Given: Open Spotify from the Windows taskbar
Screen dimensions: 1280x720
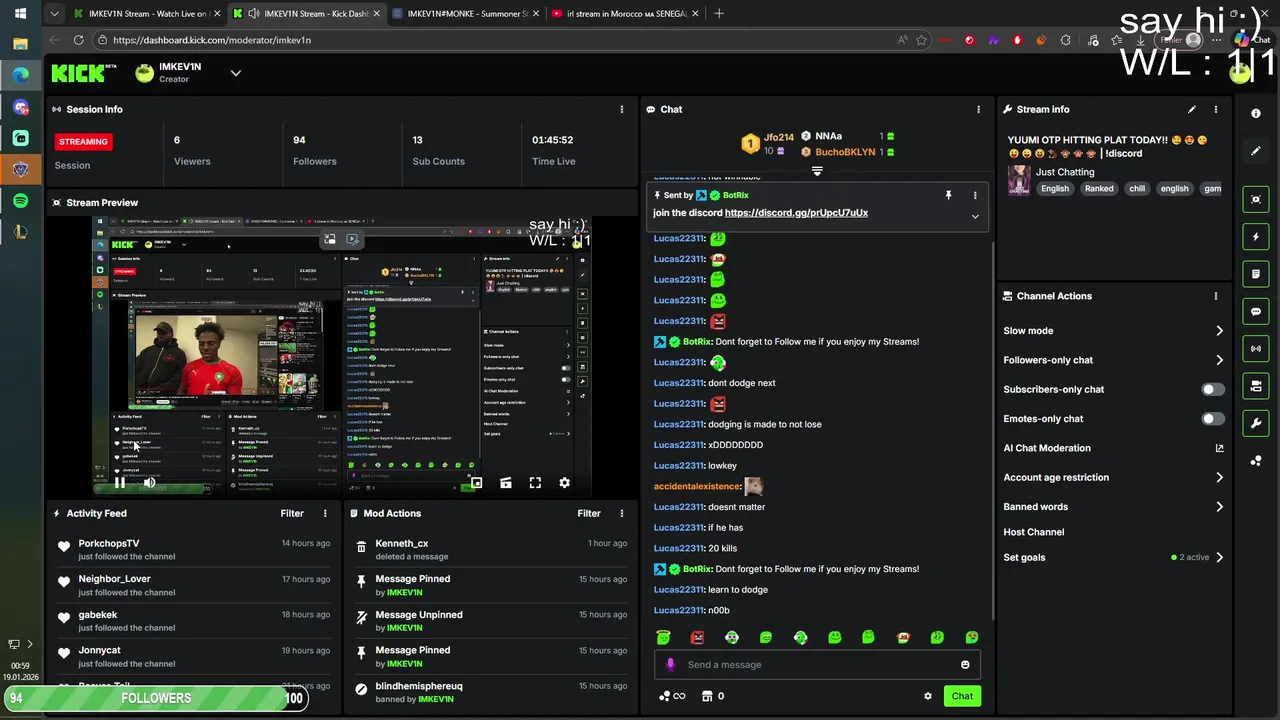Looking at the screenshot, I should pyautogui.click(x=20, y=201).
